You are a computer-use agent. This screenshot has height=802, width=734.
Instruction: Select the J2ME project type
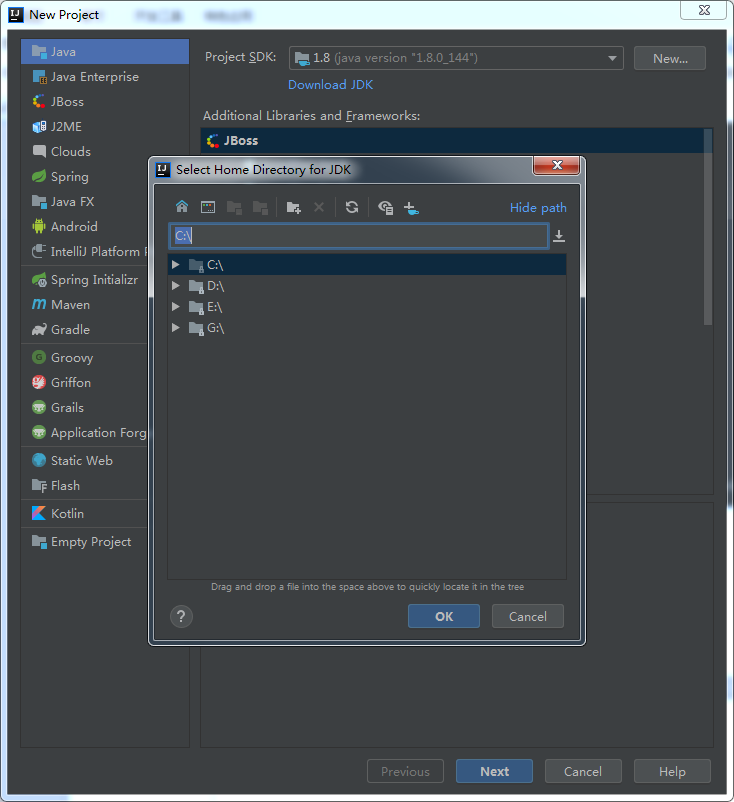pos(105,126)
